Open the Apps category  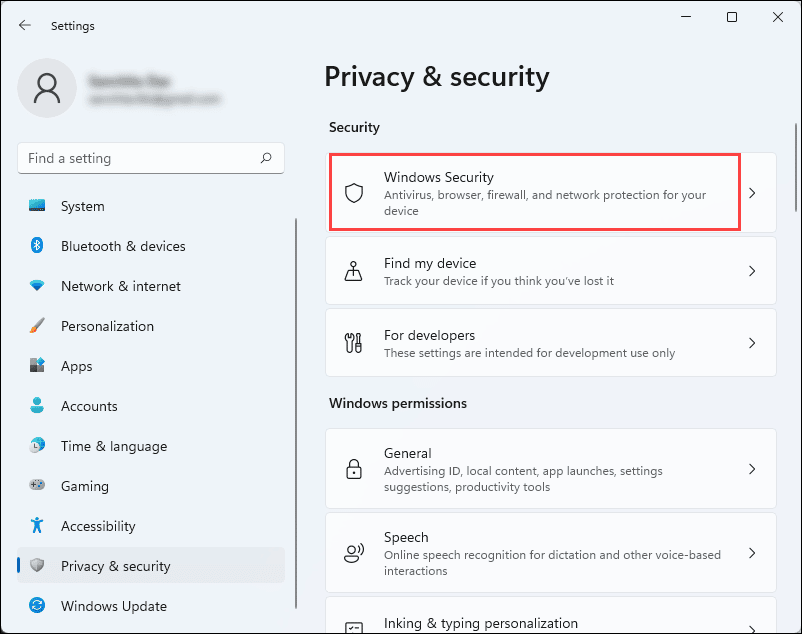151,366
